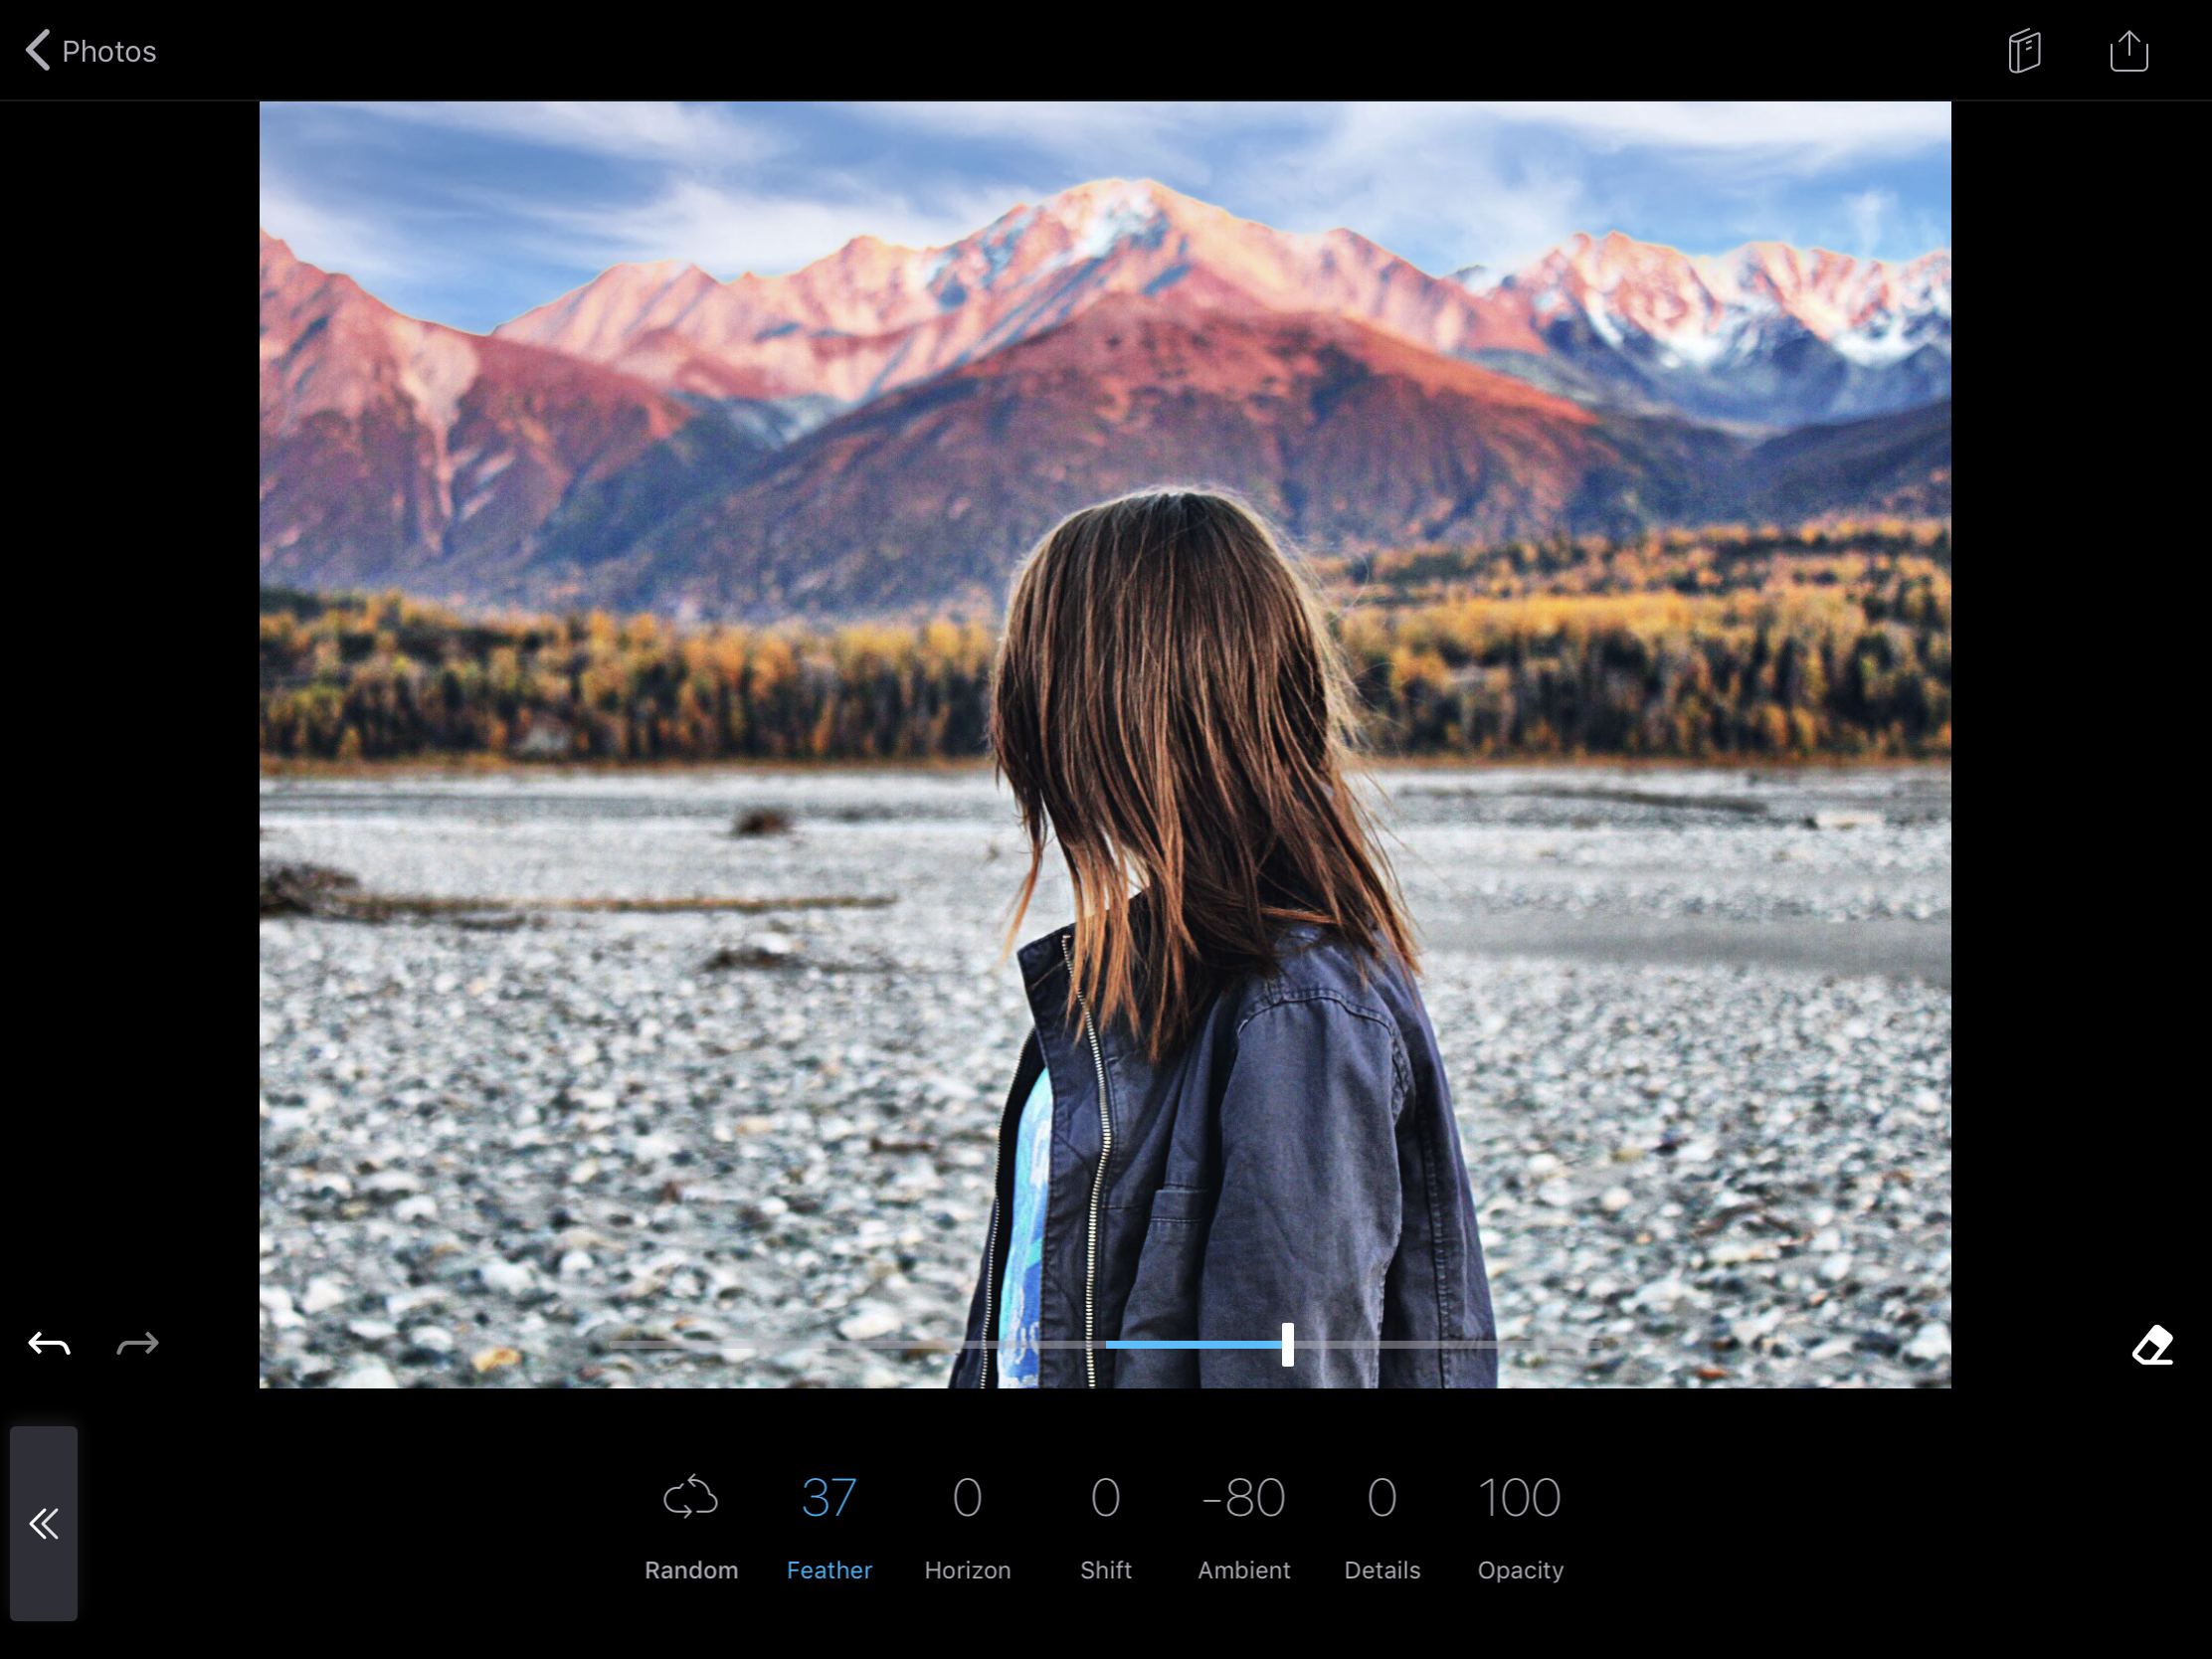Select the Opacity parameter

(x=1519, y=1569)
